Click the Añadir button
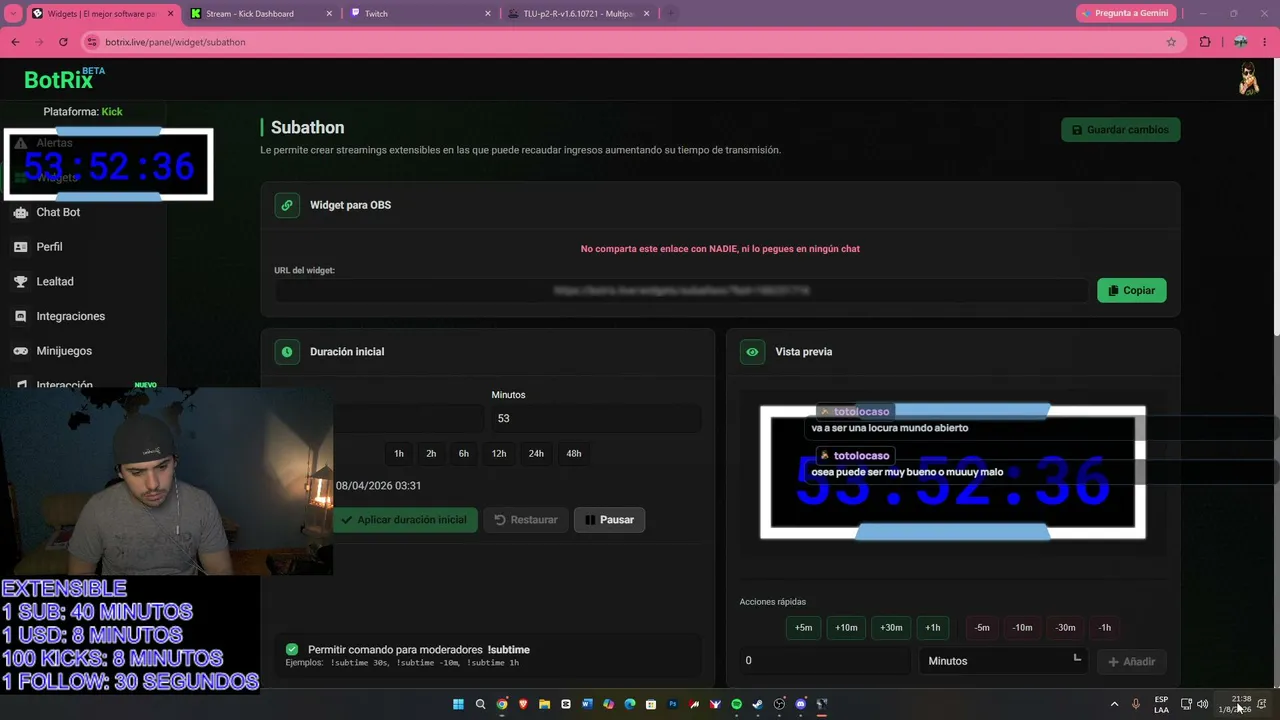 click(1131, 661)
